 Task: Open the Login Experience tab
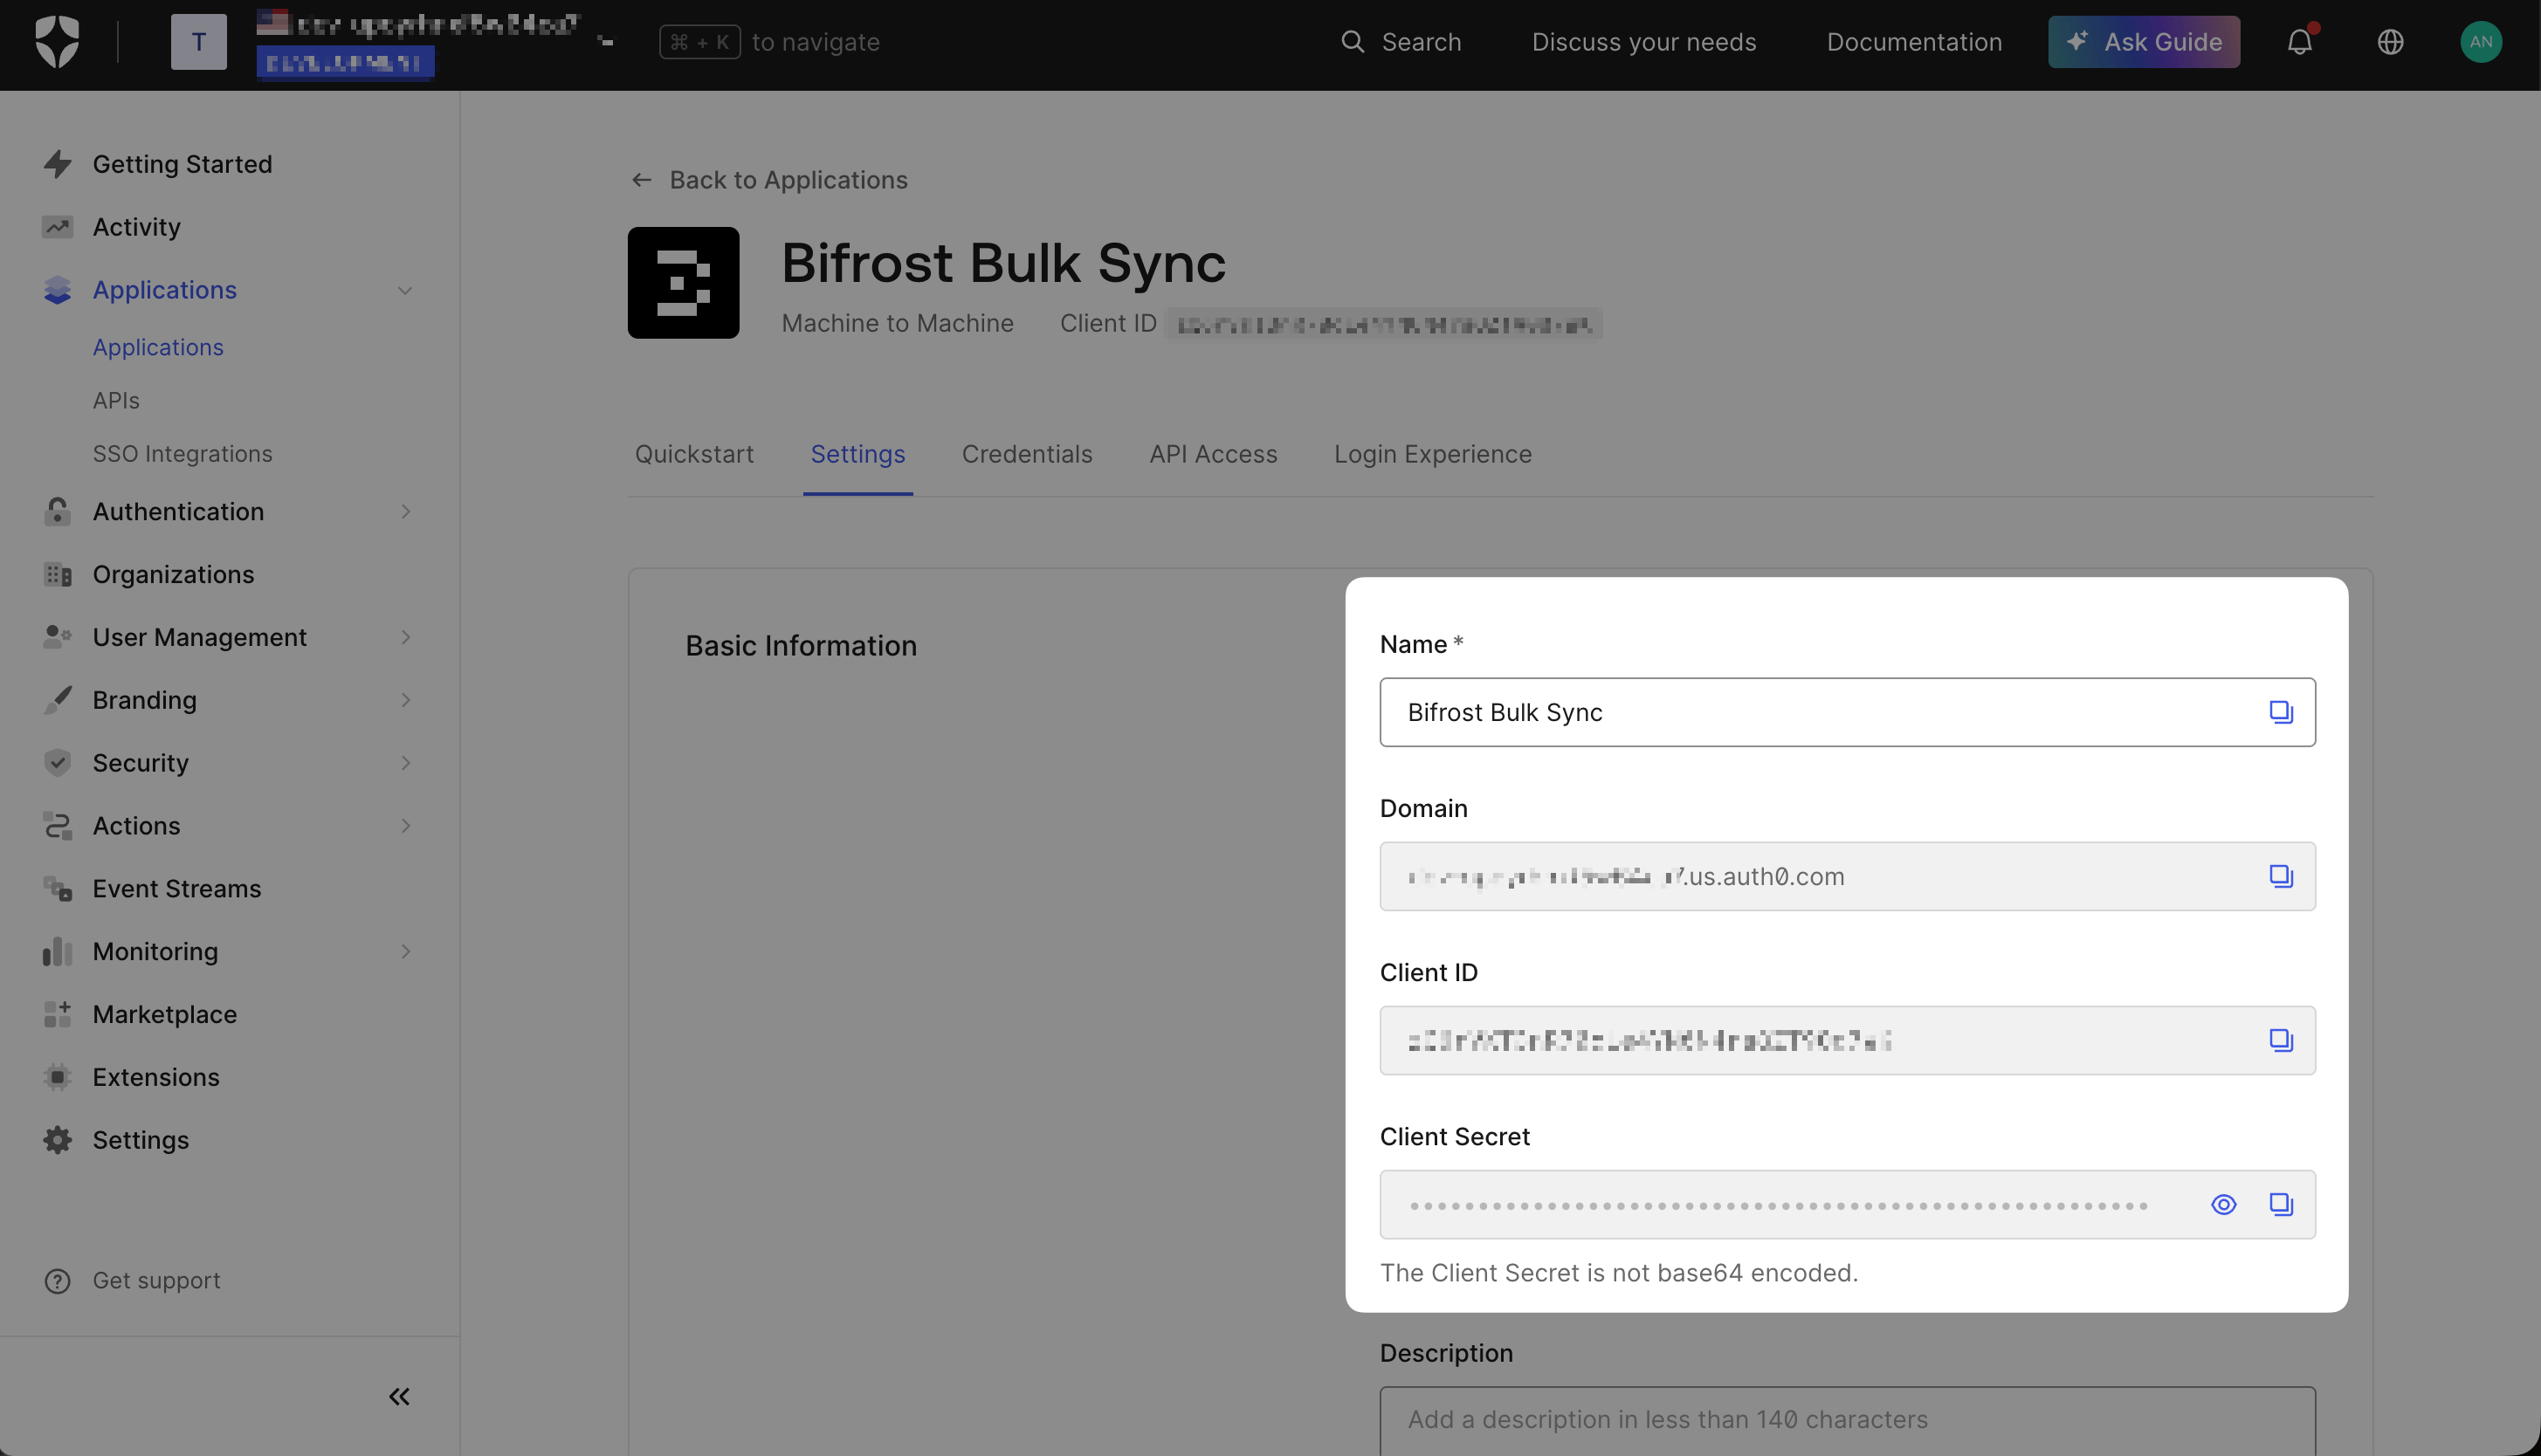coord(1432,454)
